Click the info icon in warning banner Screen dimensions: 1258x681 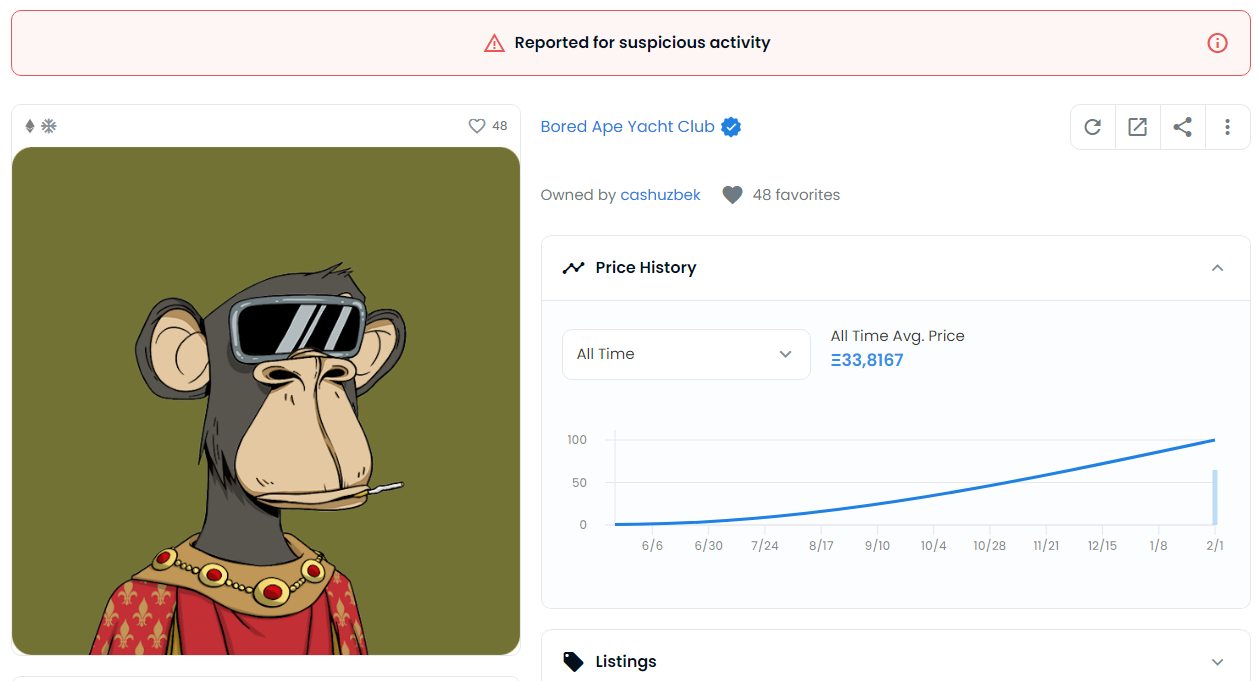(x=1217, y=43)
